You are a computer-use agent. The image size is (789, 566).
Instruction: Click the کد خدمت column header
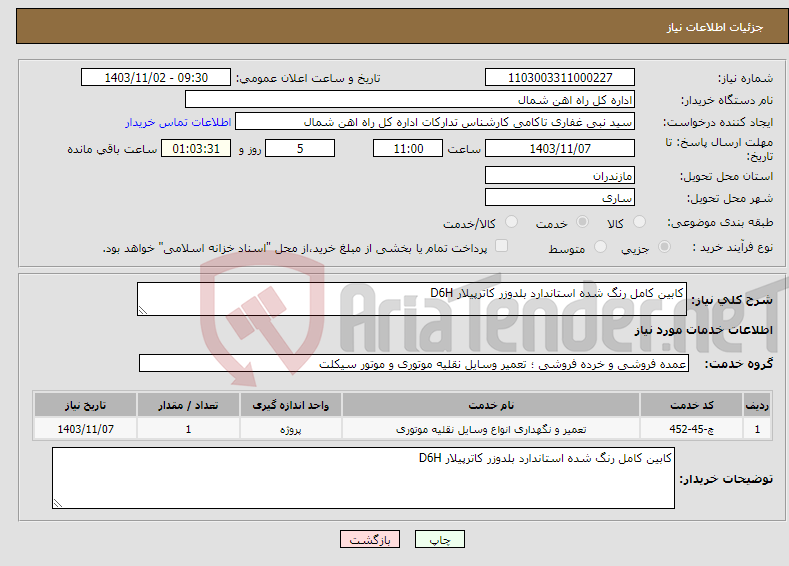[691, 405]
